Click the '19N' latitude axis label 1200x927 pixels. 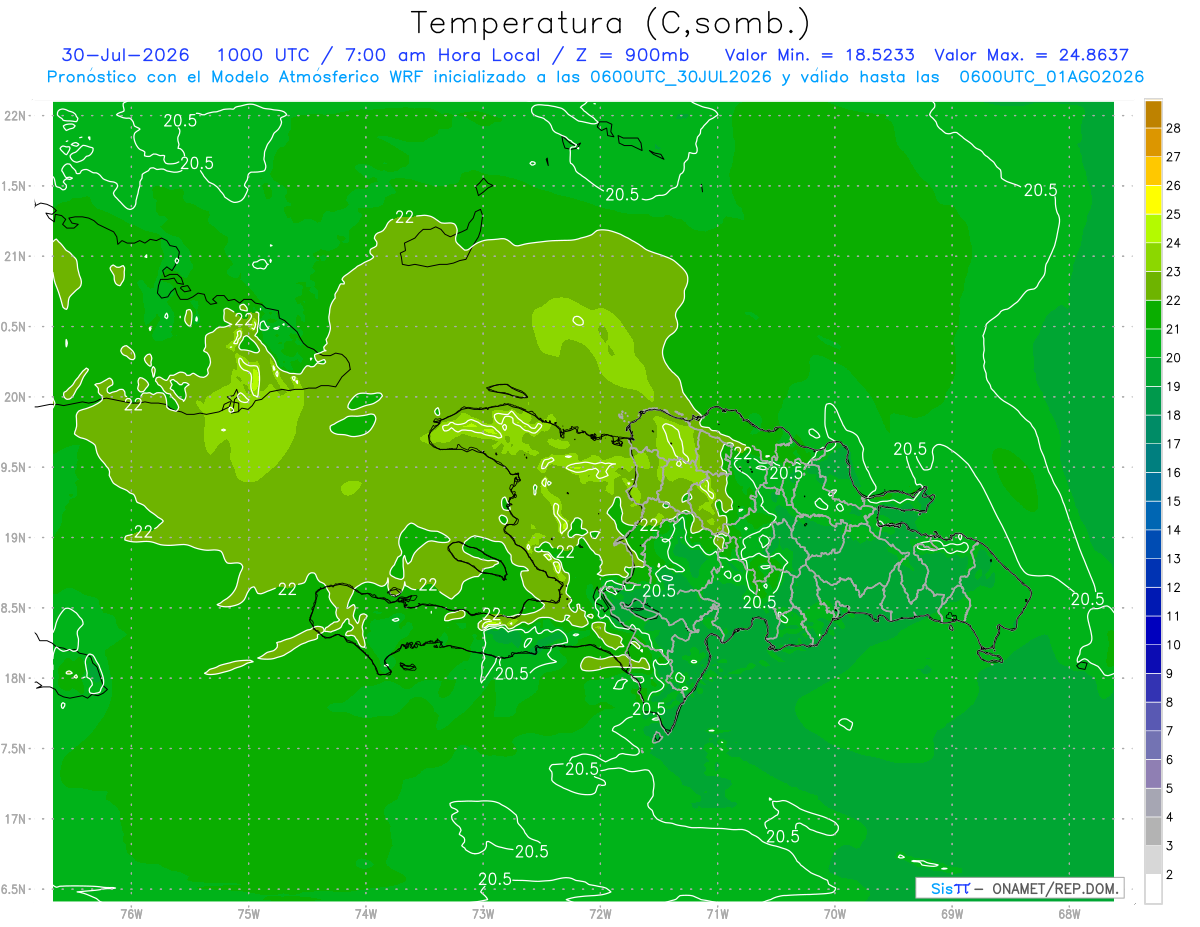pyautogui.click(x=15, y=537)
